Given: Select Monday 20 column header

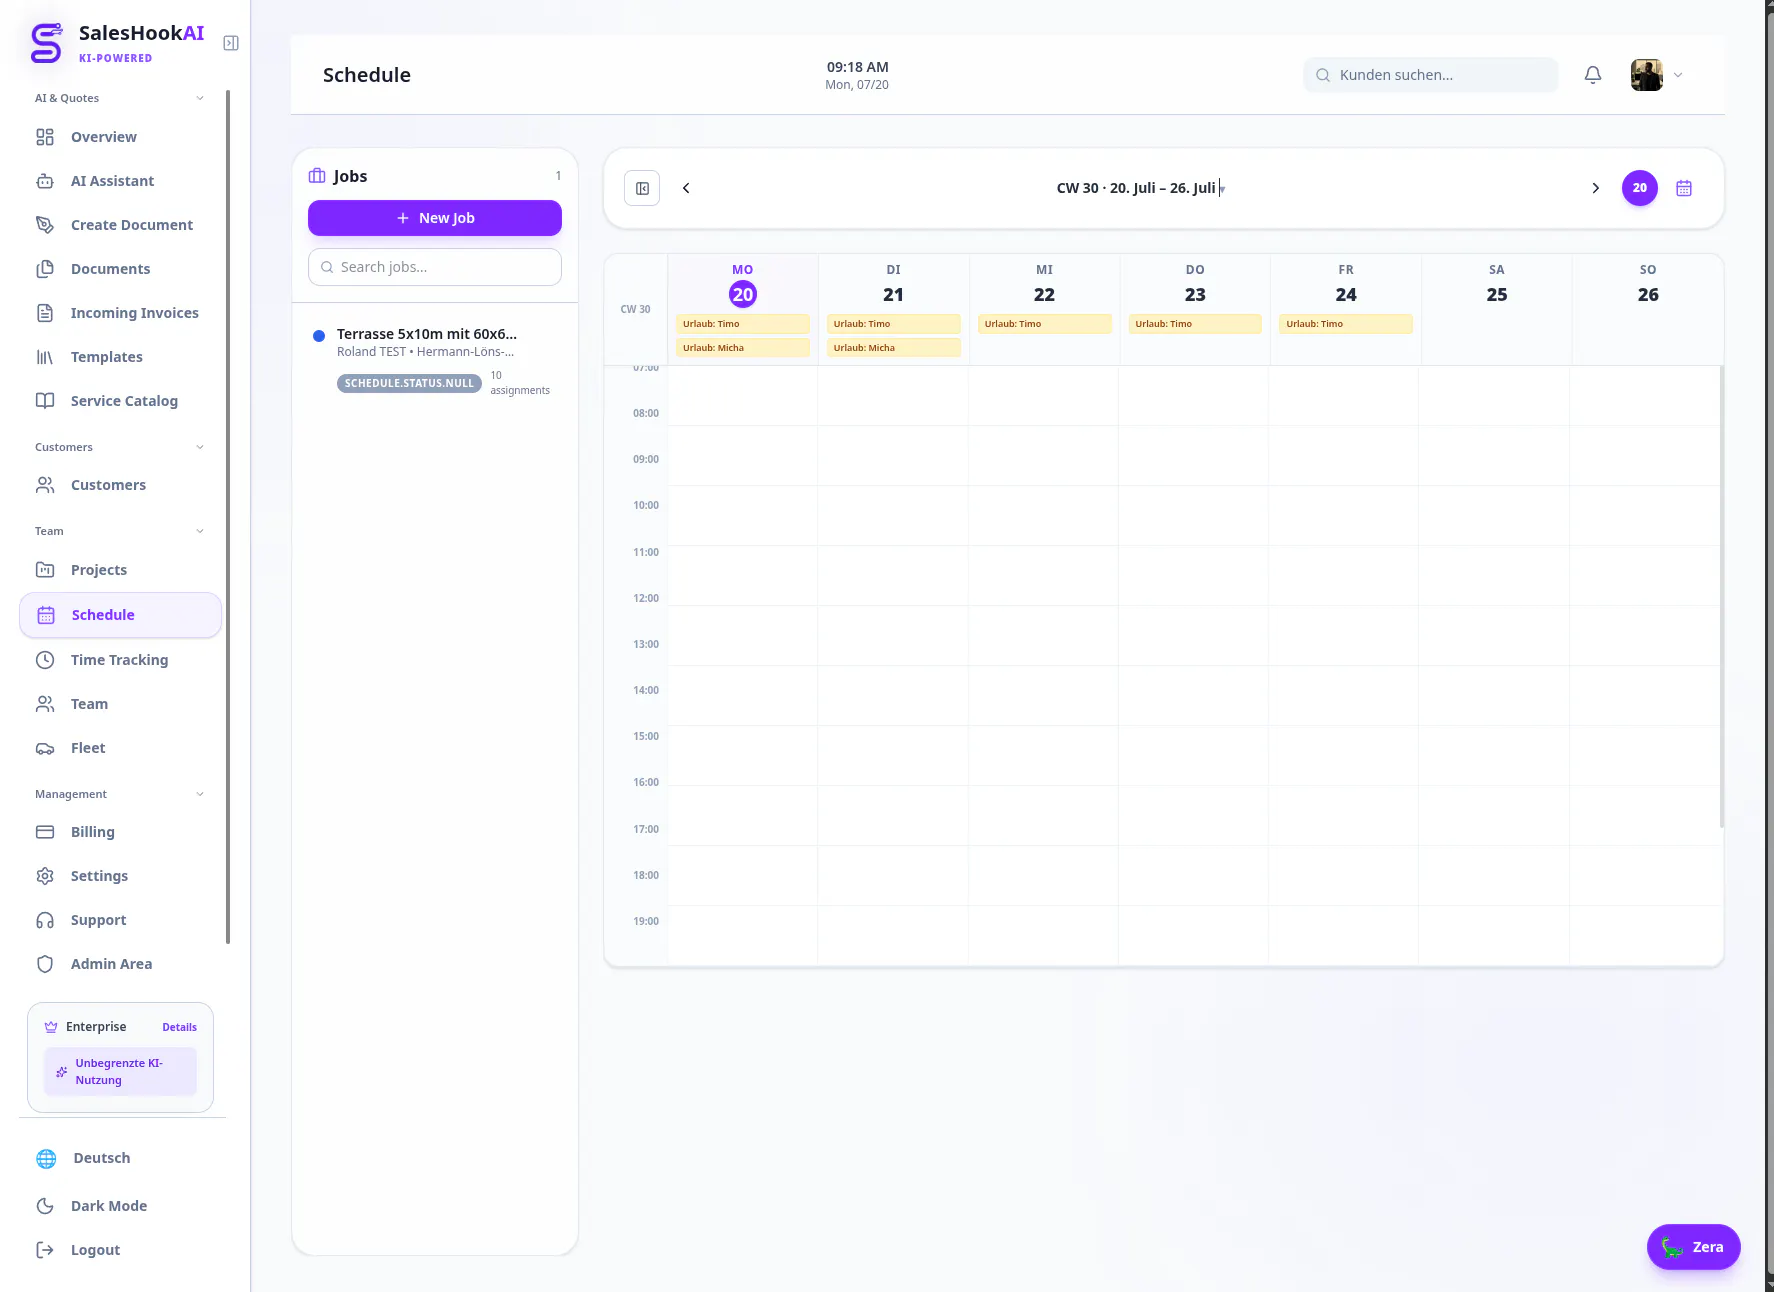Looking at the screenshot, I should (x=743, y=284).
